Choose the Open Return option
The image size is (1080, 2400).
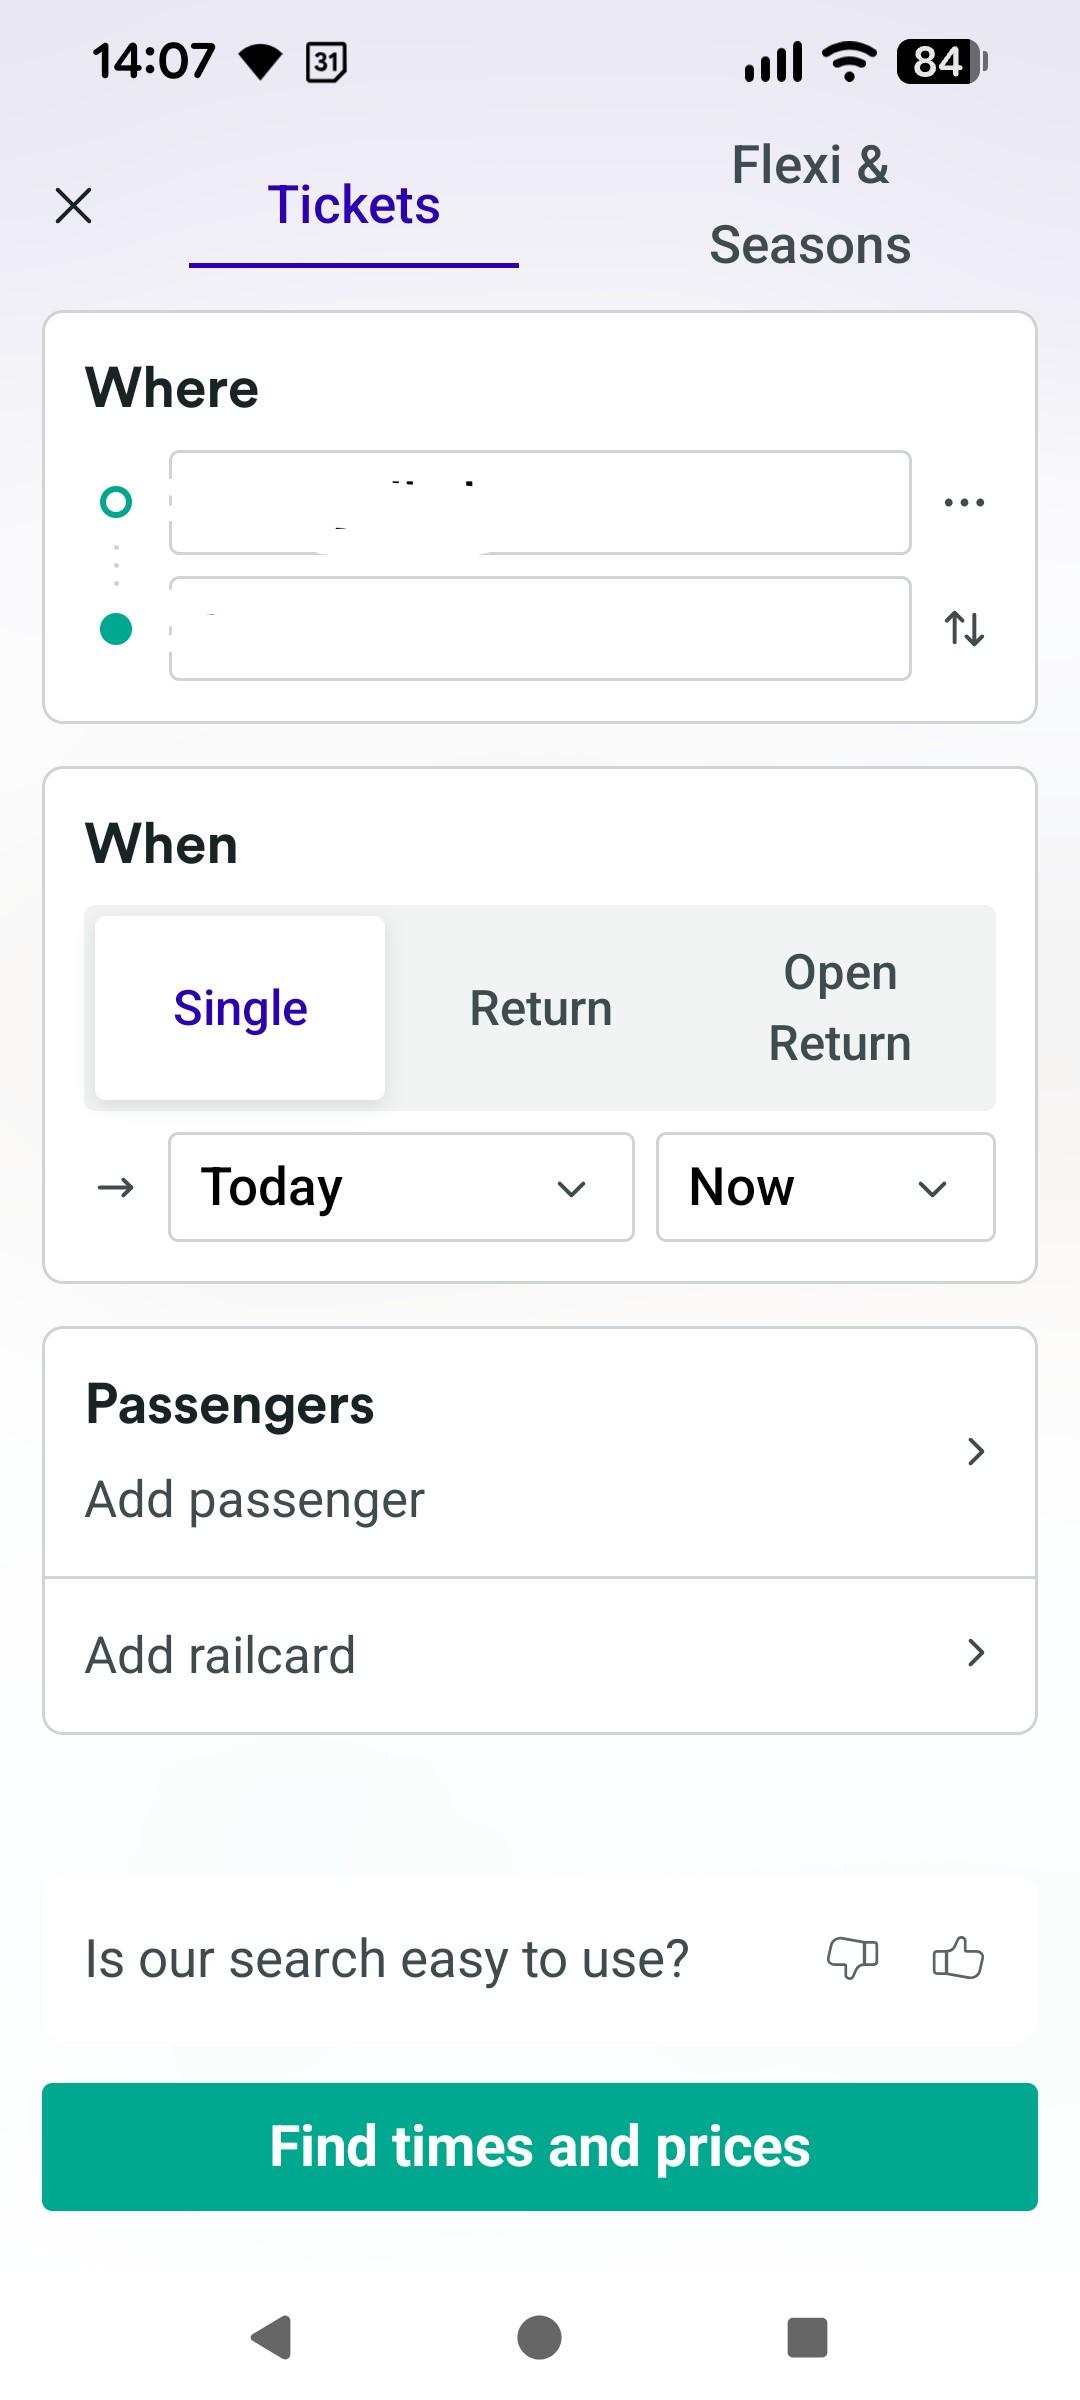[x=839, y=1008]
